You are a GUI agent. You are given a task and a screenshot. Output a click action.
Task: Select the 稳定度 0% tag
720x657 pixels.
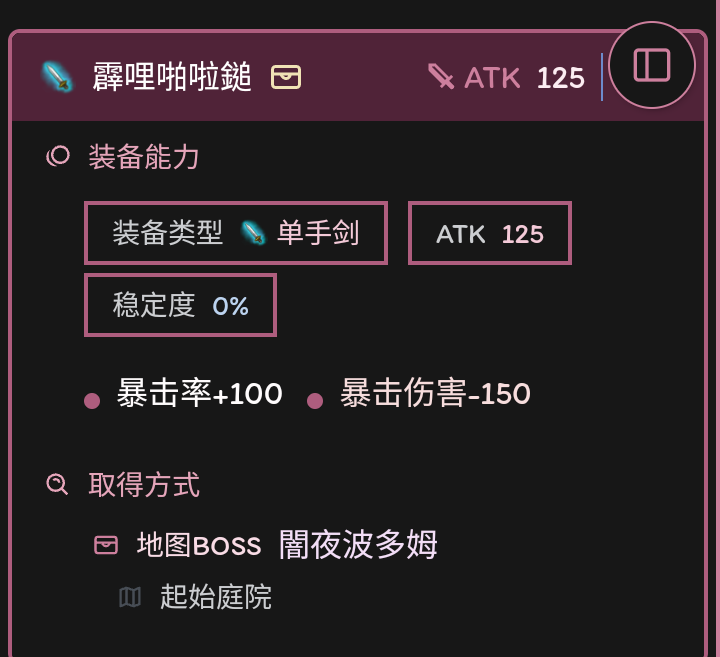click(180, 305)
